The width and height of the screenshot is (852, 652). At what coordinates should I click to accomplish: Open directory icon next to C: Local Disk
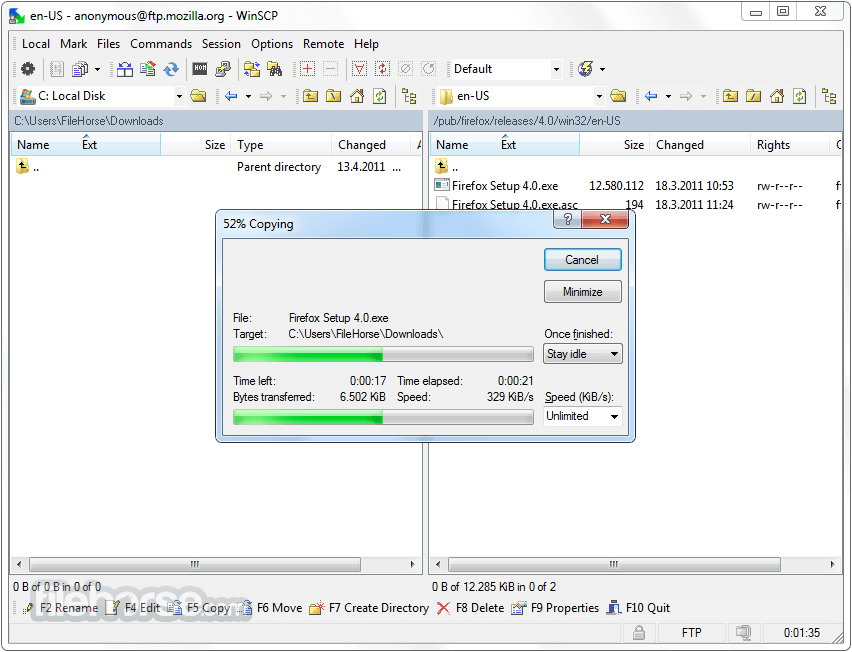click(x=198, y=96)
